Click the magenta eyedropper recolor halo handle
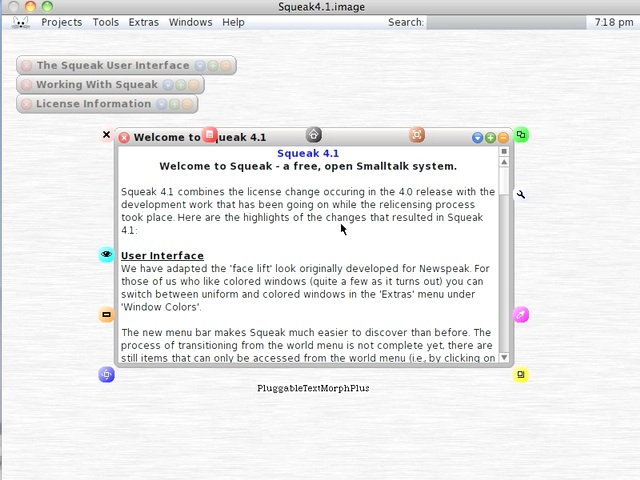Image resolution: width=640 pixels, height=480 pixels. (521, 315)
